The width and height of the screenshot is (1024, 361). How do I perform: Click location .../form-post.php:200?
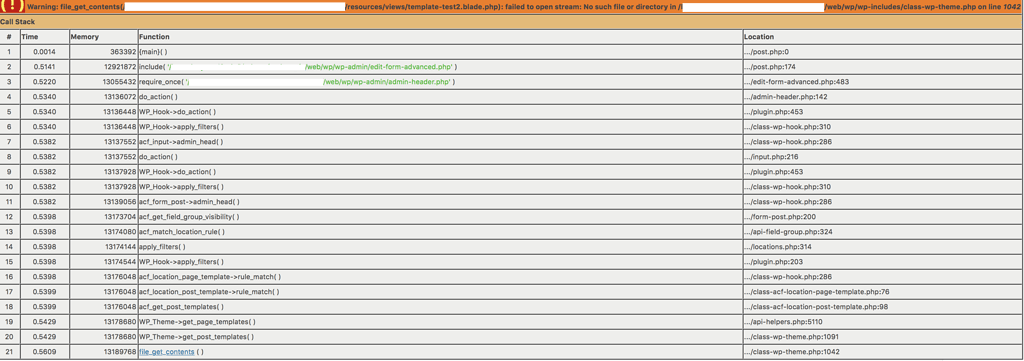[x=780, y=217]
